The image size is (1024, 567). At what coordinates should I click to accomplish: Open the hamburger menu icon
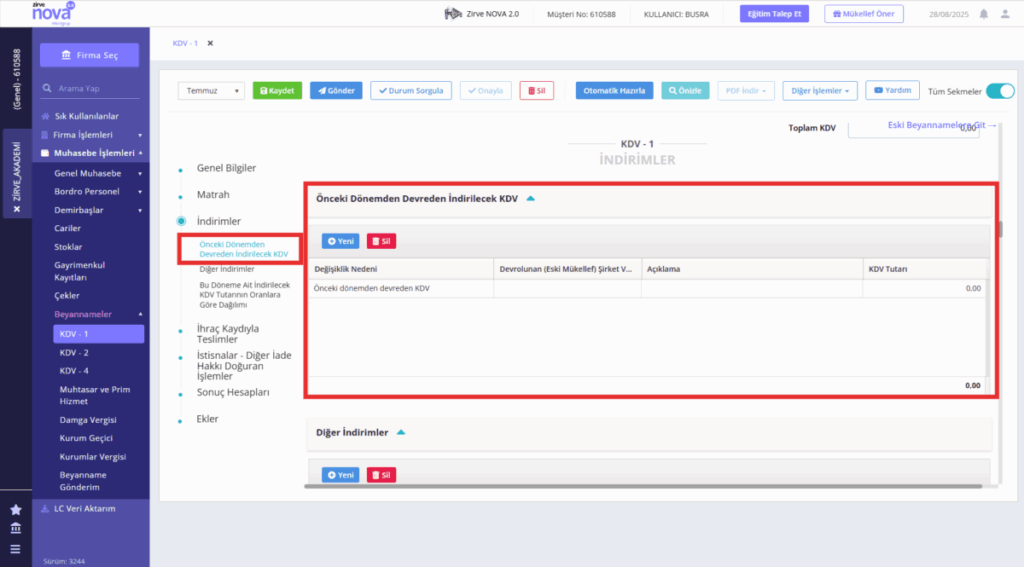16,549
